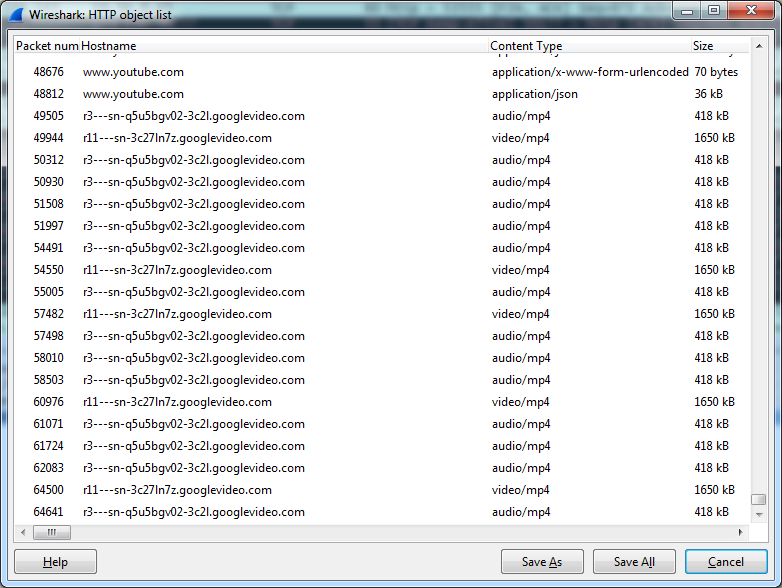Image resolution: width=782 pixels, height=588 pixels.
Task: Select packet number 64500 row
Action: [382, 490]
